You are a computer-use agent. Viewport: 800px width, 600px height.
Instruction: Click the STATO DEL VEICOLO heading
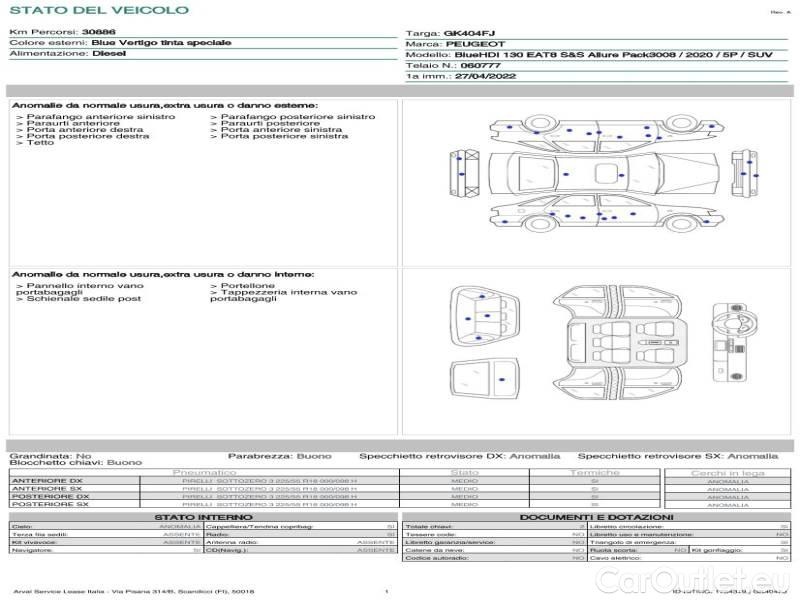coord(98,10)
